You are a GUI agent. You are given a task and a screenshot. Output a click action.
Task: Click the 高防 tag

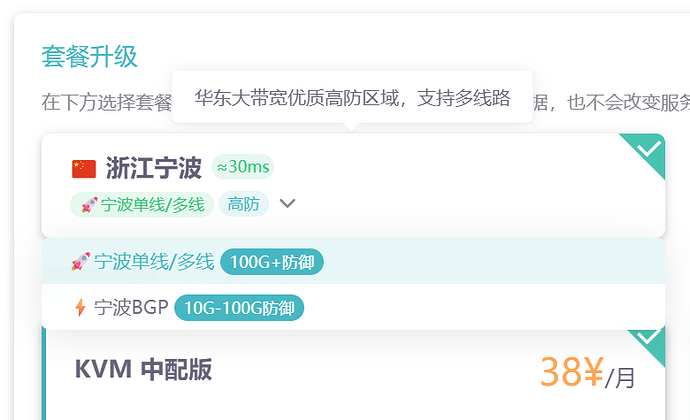pyautogui.click(x=243, y=205)
